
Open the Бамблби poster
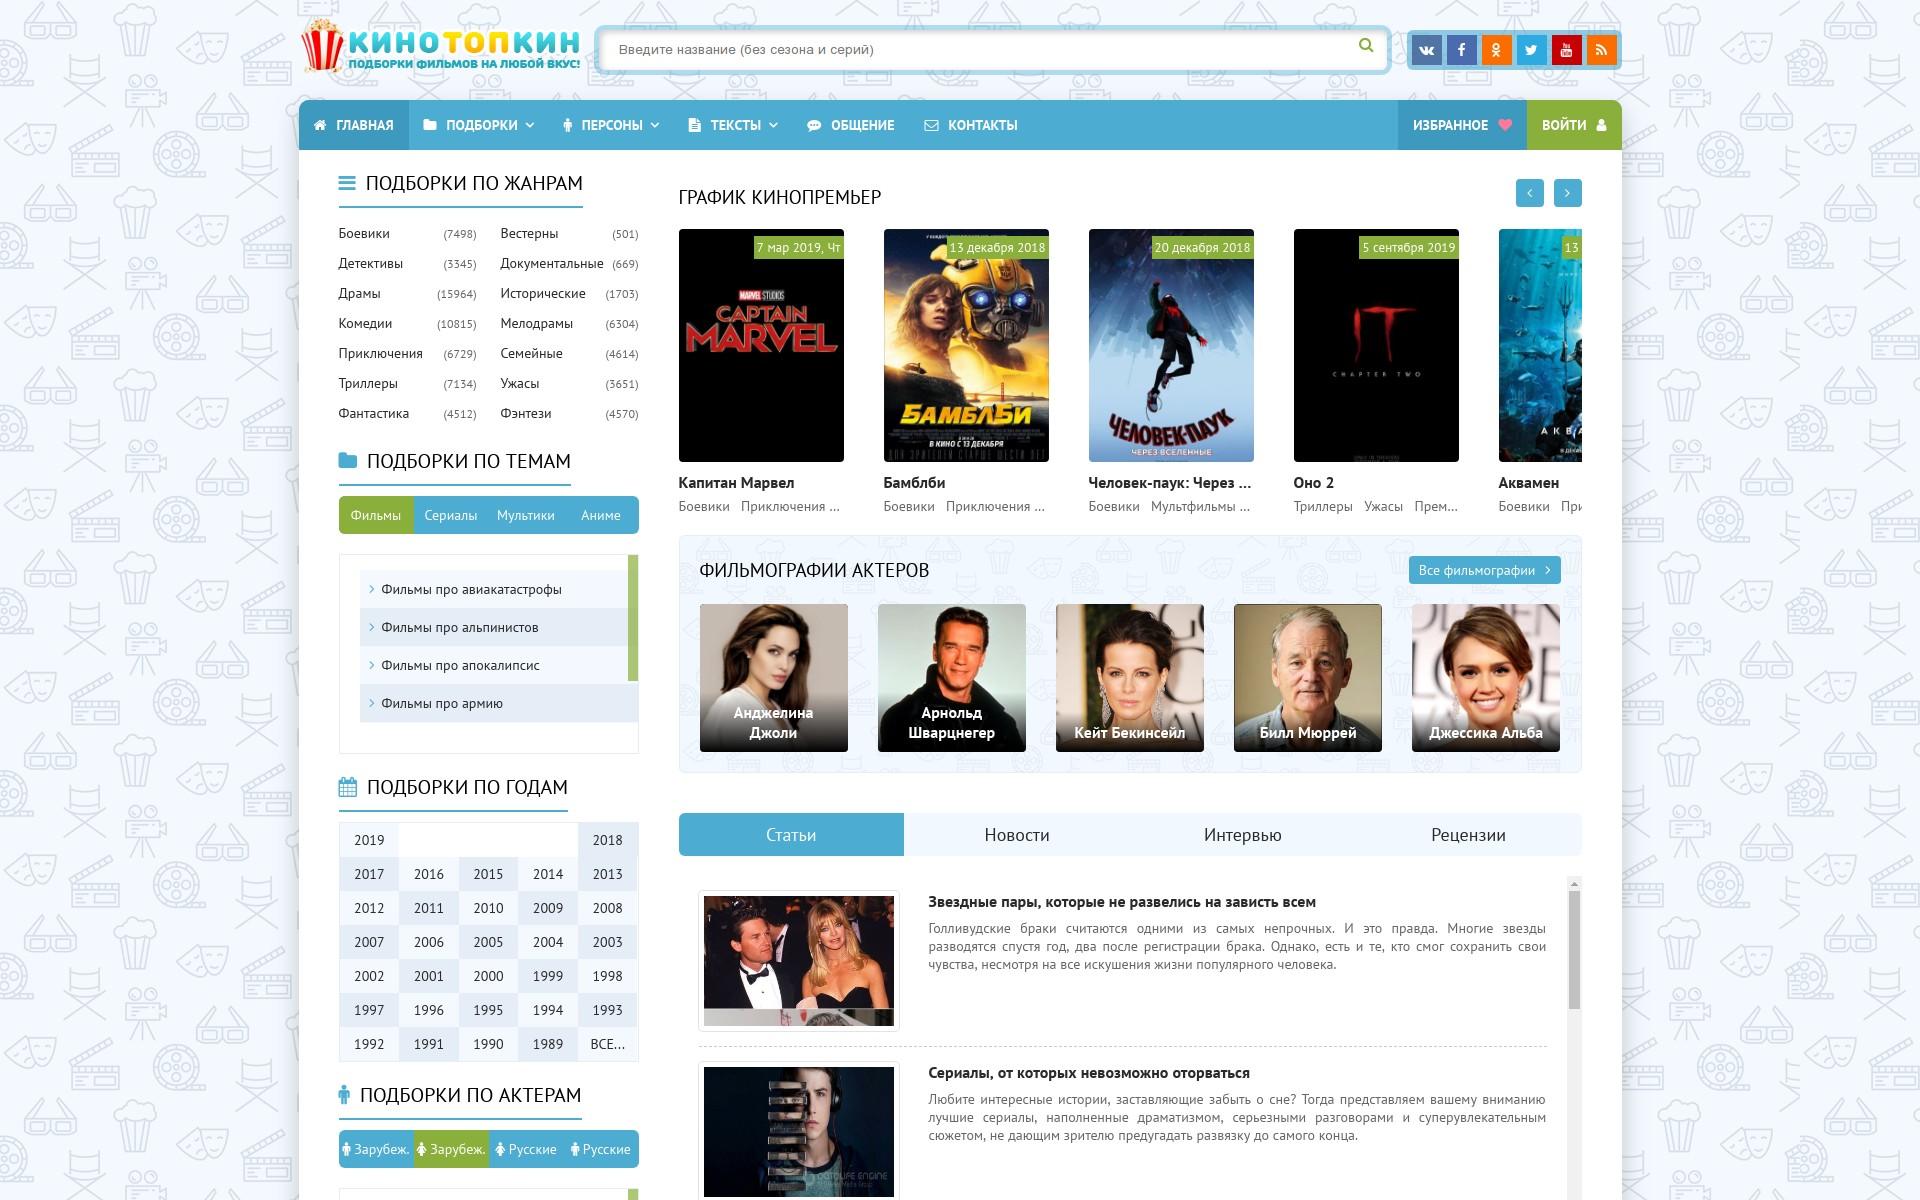966,345
